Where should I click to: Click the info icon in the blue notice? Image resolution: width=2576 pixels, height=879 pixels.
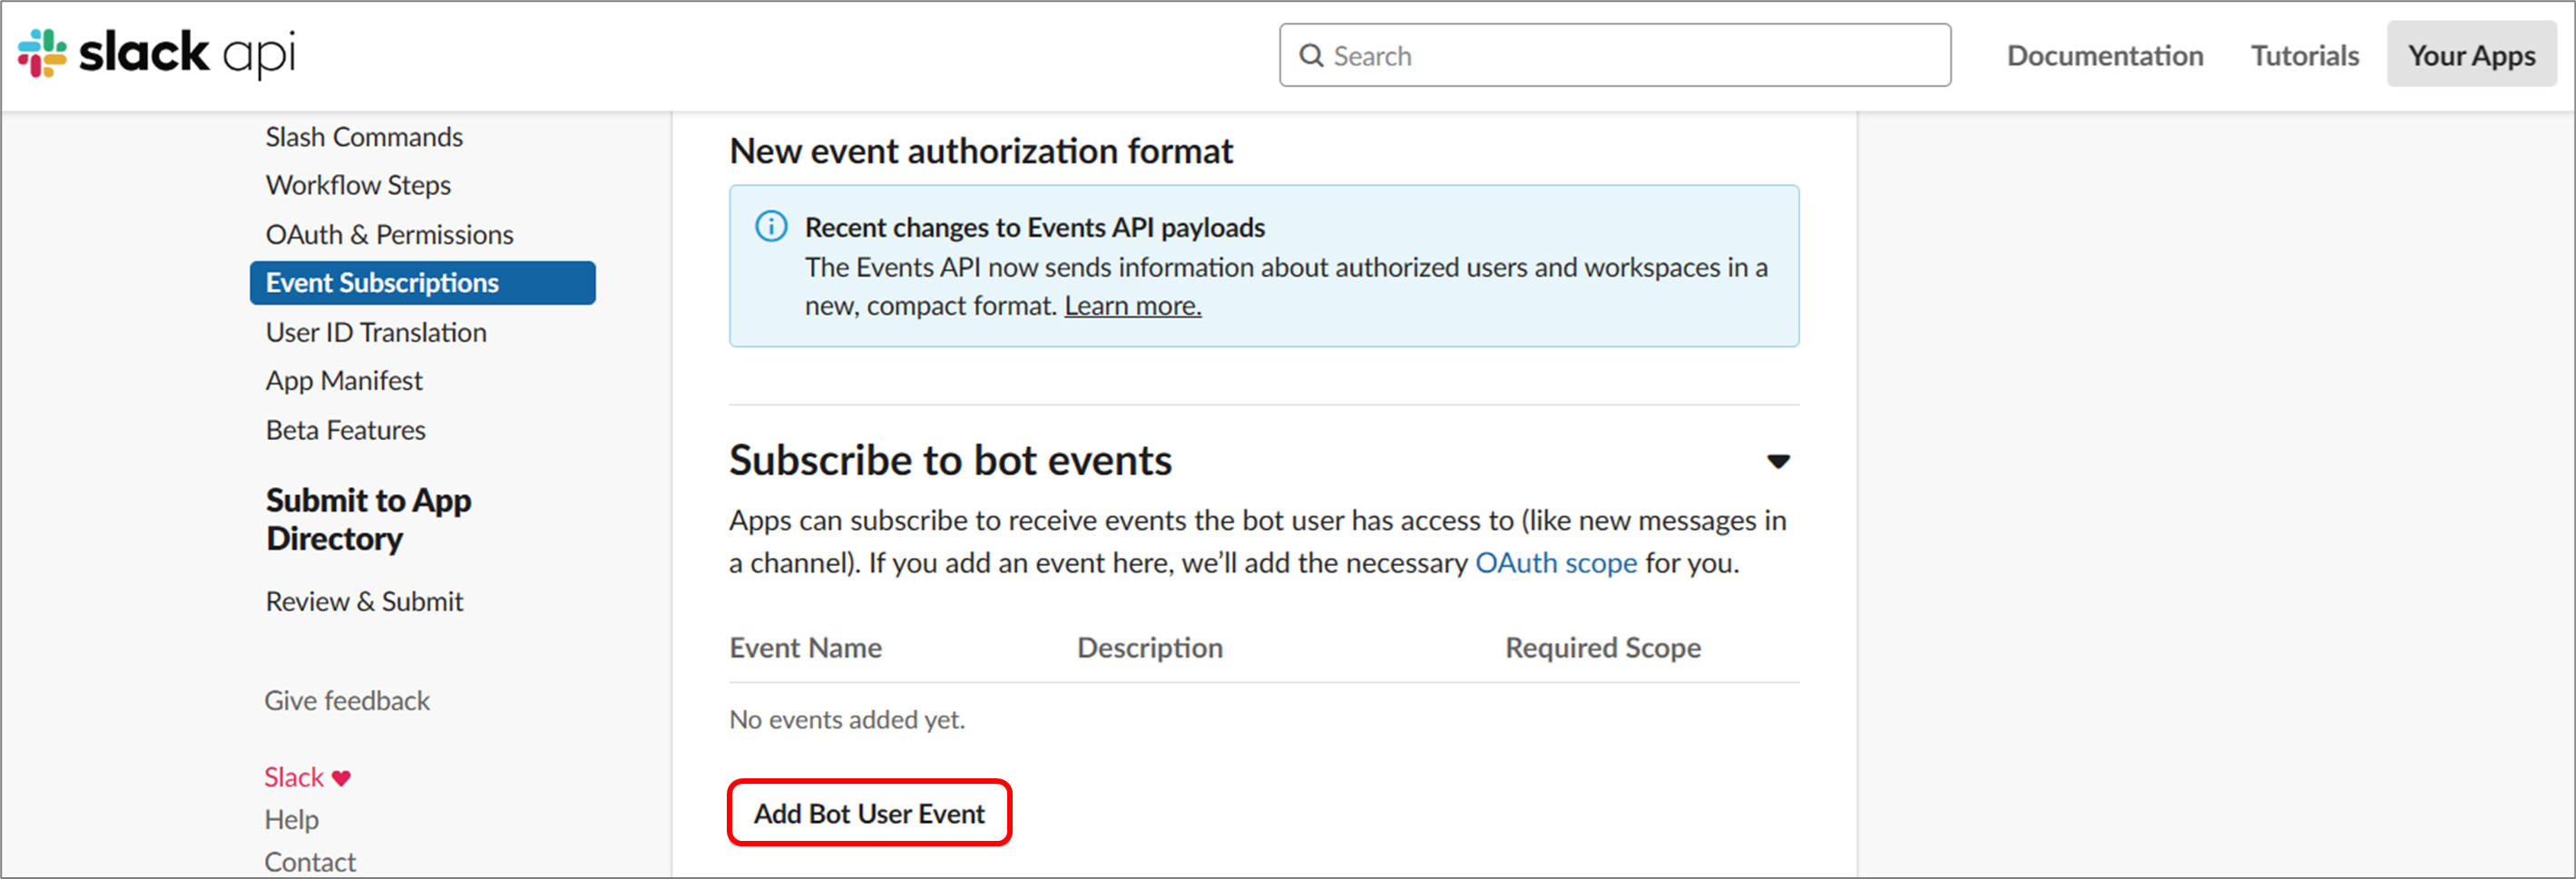click(x=771, y=227)
